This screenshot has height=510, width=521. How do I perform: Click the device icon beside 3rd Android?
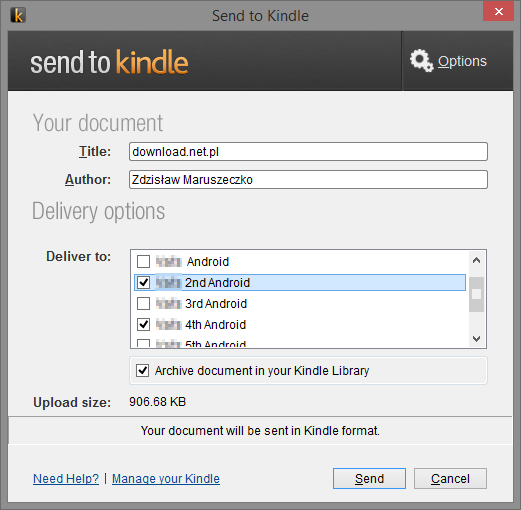tap(169, 304)
